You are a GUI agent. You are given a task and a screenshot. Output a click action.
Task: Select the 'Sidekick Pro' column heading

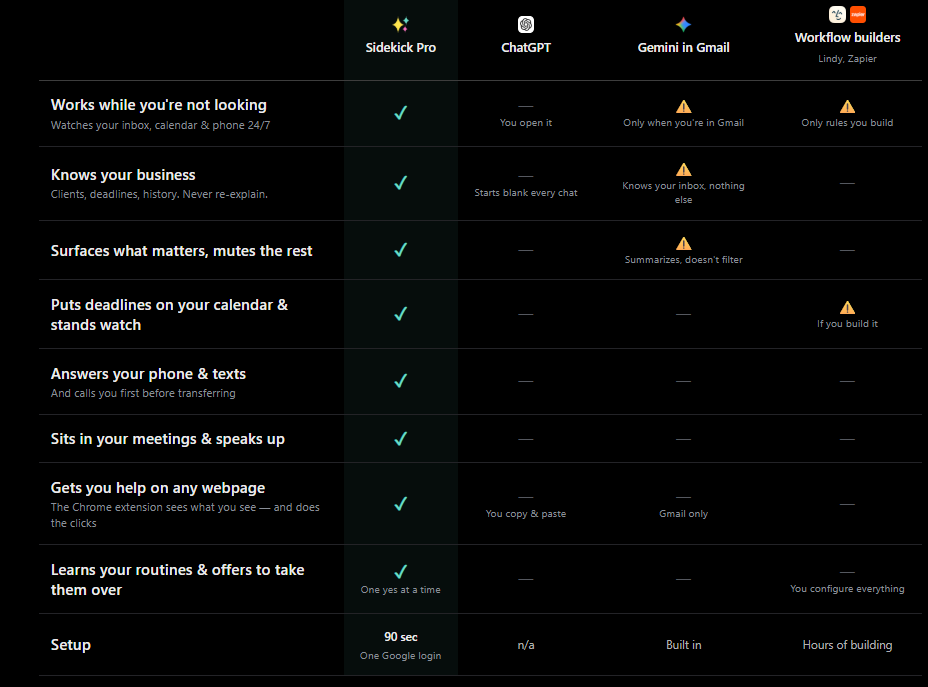(401, 47)
